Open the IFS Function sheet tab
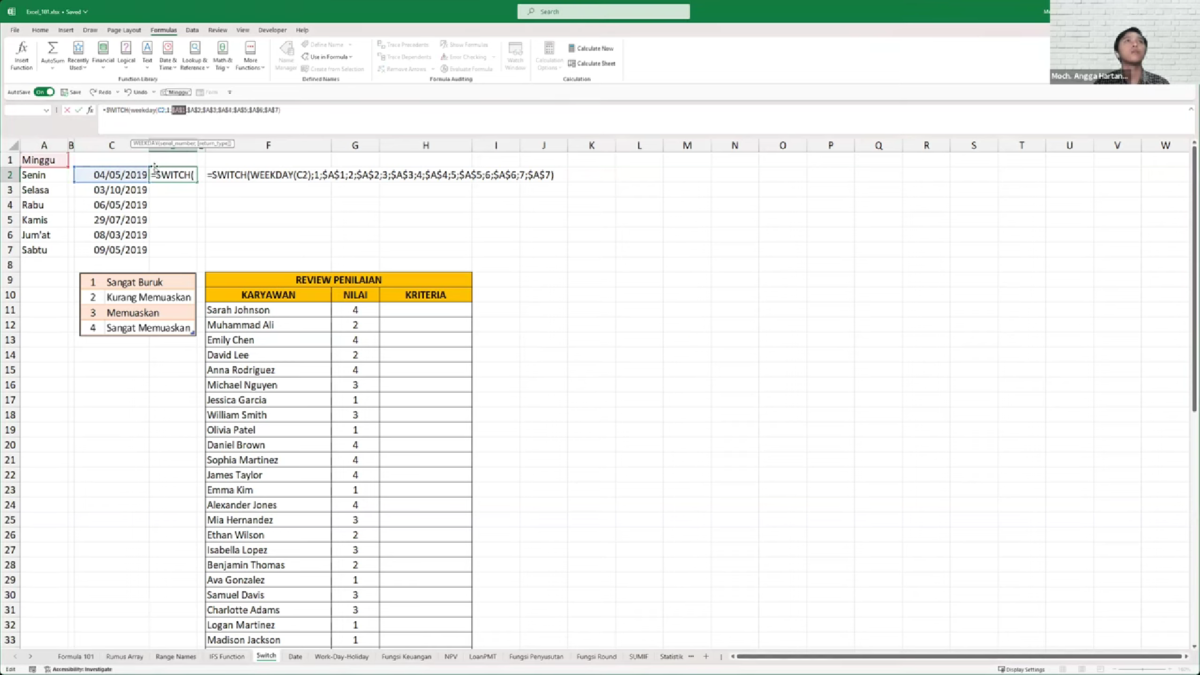This screenshot has height=675, width=1200. (226, 657)
